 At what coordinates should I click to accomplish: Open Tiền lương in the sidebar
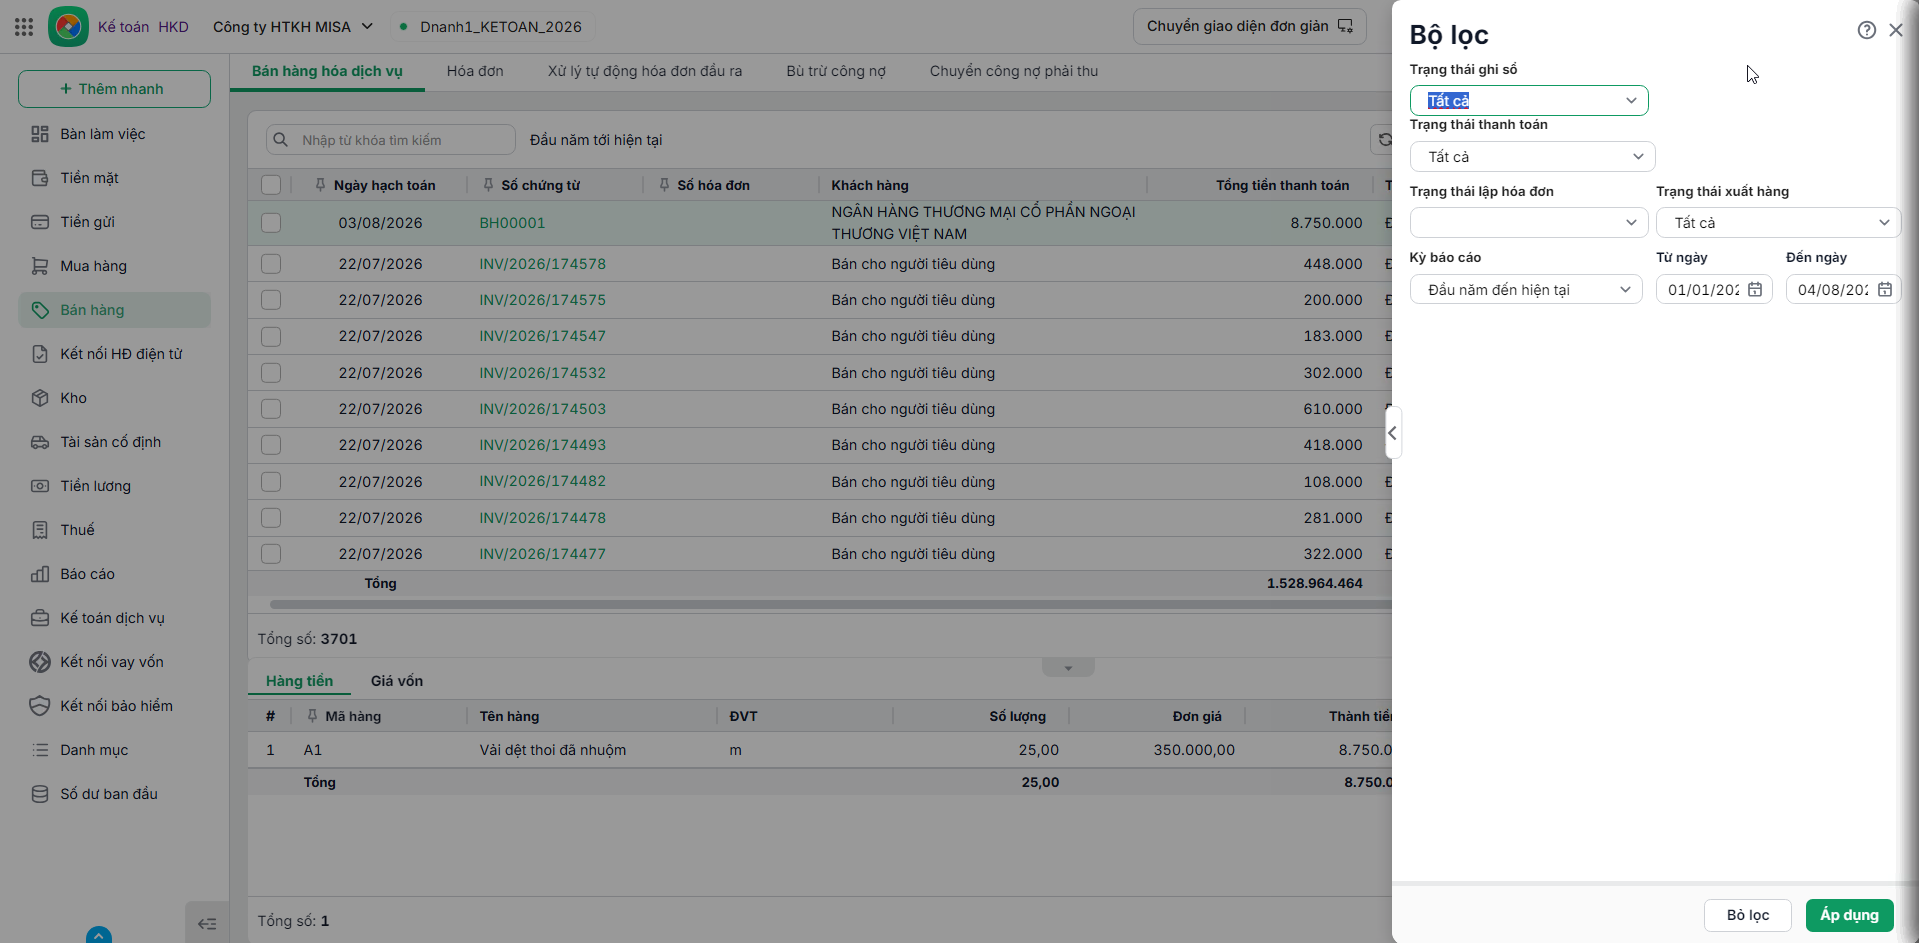click(114, 486)
